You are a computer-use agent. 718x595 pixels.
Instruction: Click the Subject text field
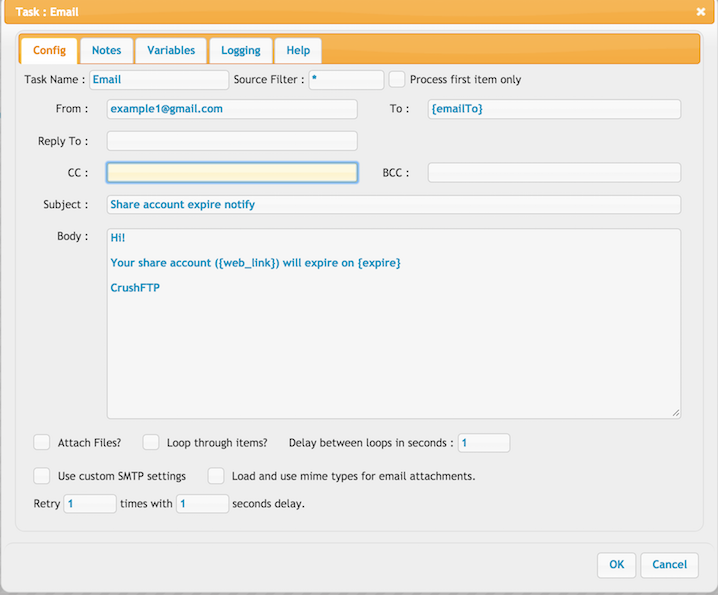(394, 204)
